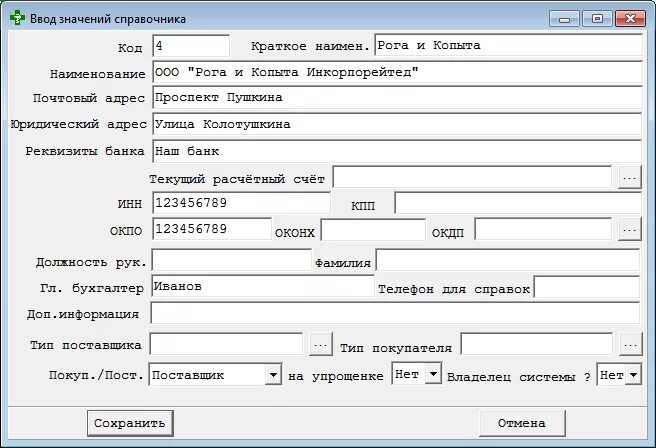Screen dimensions: 656x448
Task: Save the record with Сохранить button
Action: 130,423
